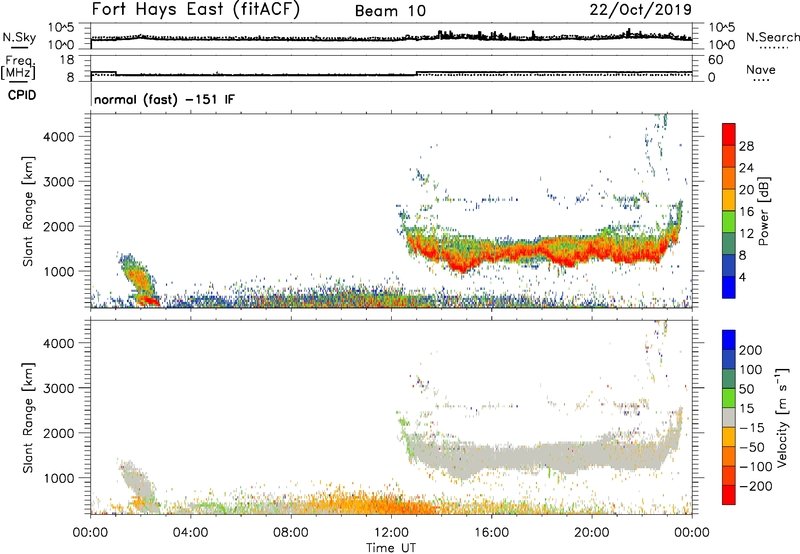Click the 'Freq. [MHz]' axis label
The width and height of the screenshot is (800, 554).
coord(18,68)
